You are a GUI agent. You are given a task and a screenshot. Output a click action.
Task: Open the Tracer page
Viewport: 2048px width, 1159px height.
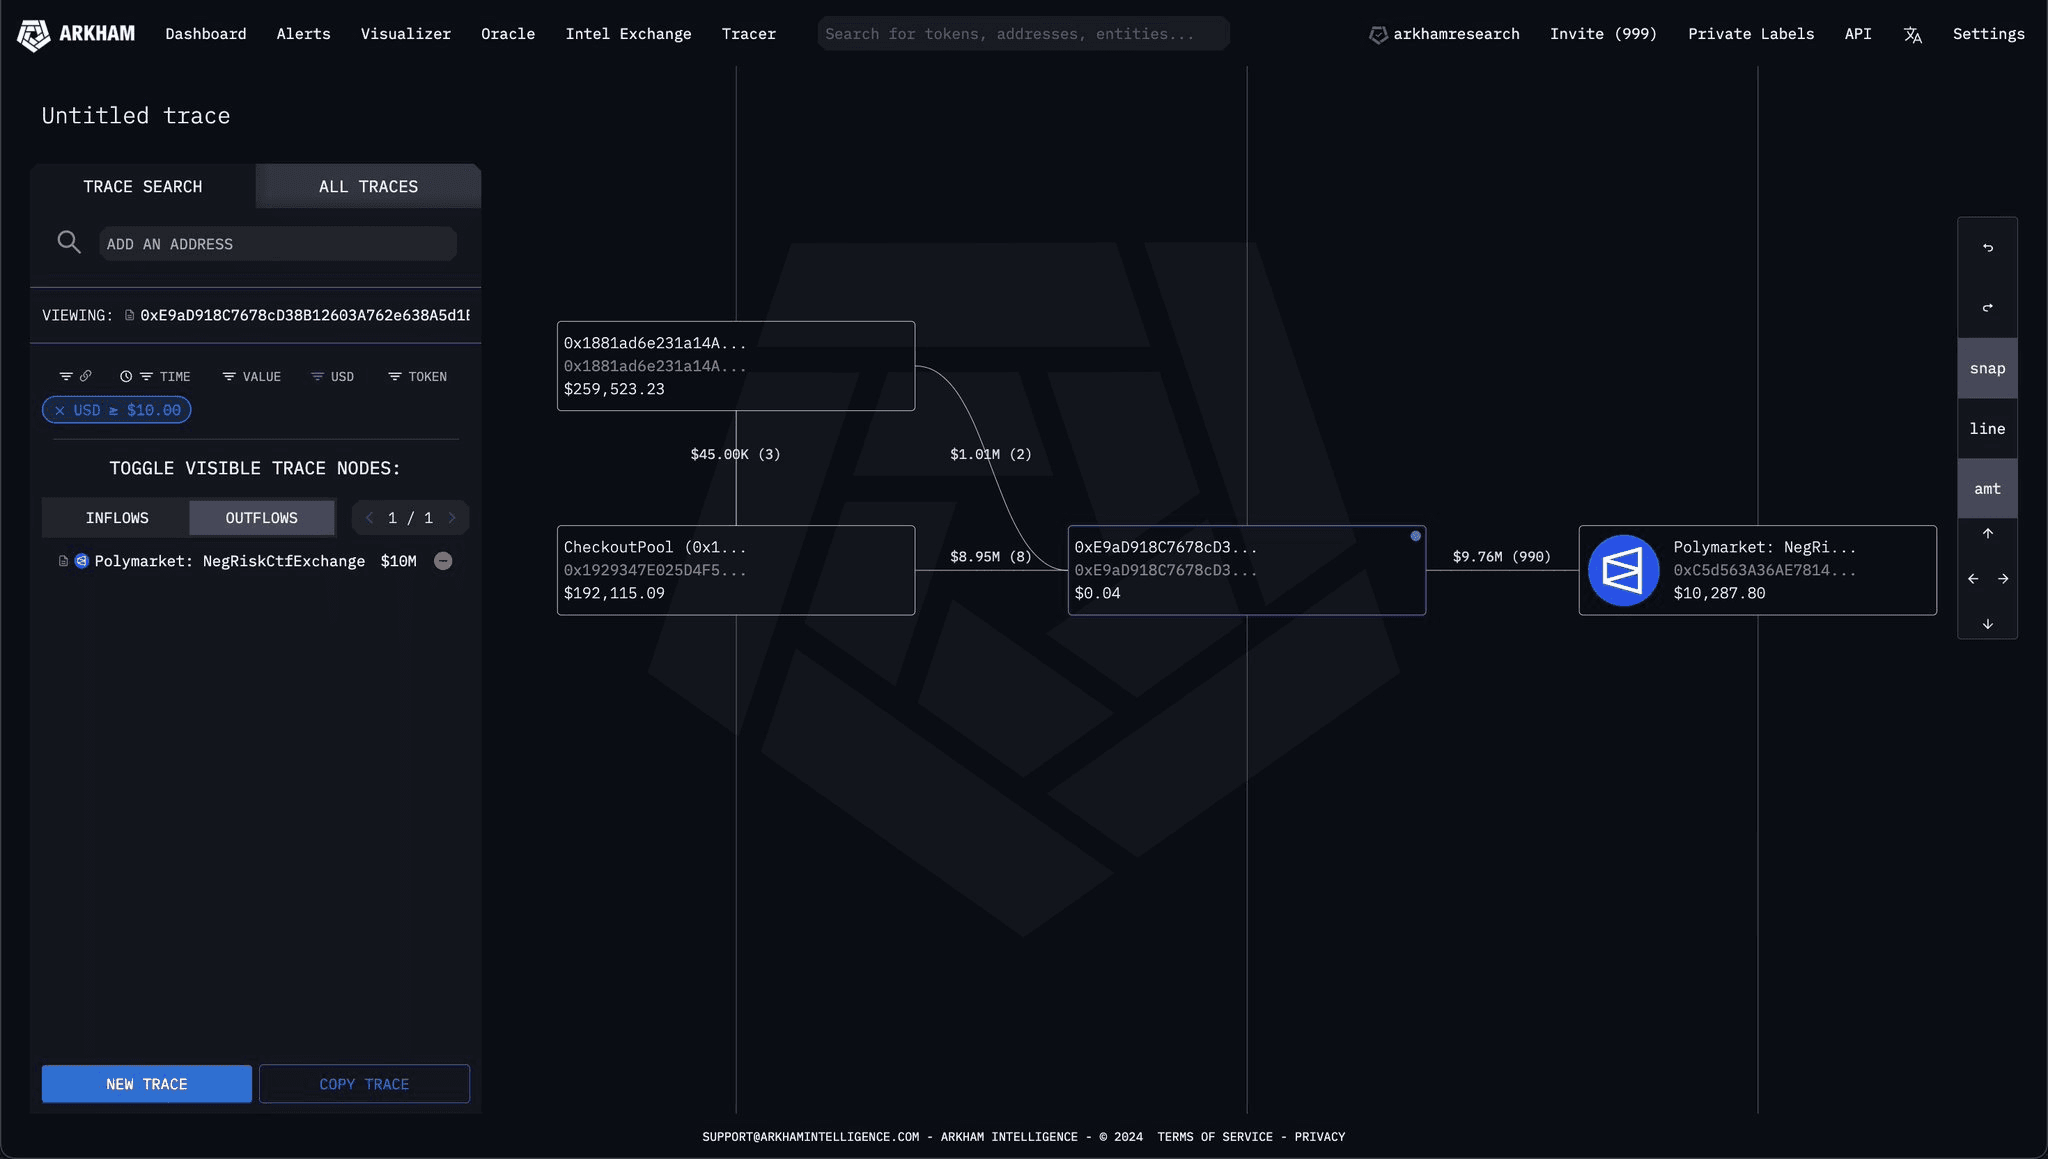click(748, 34)
